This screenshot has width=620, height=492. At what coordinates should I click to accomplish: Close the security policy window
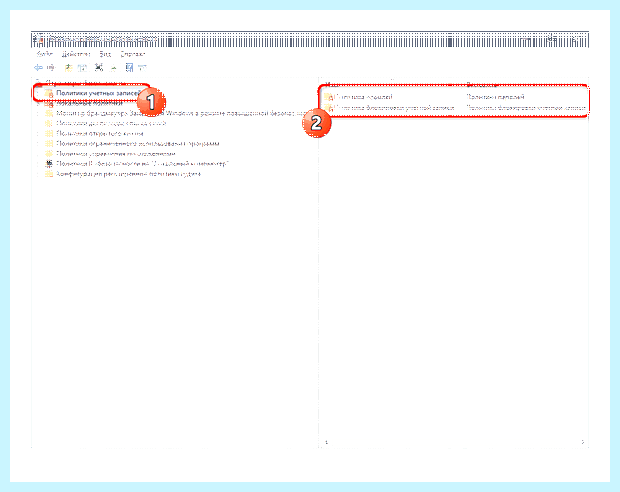[x=575, y=39]
